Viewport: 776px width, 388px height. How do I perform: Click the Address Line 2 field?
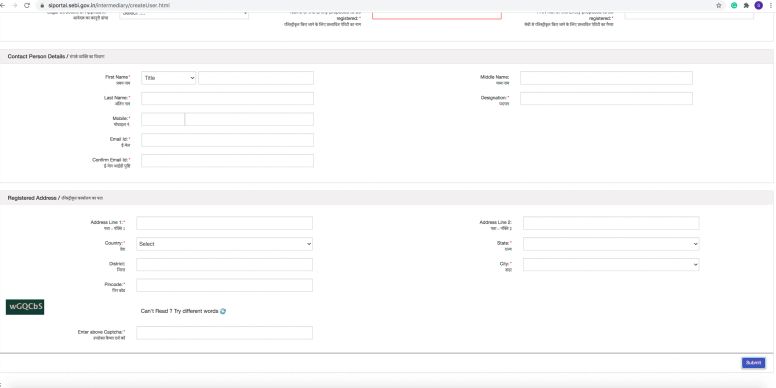pos(611,223)
